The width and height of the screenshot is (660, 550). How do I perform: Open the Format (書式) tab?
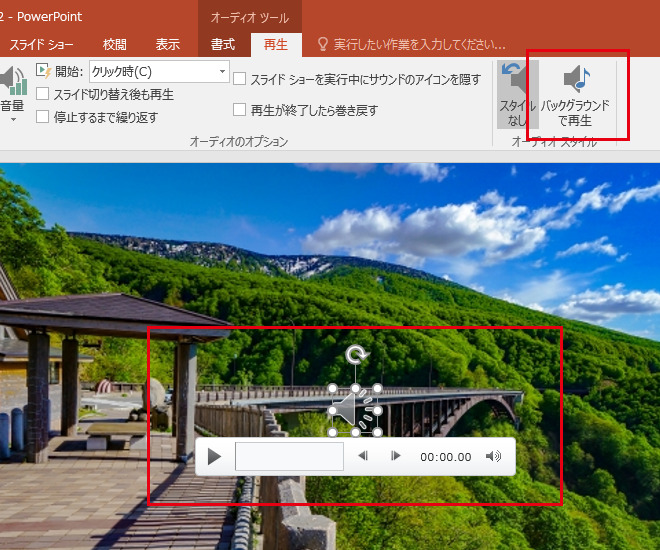pyautogui.click(x=223, y=44)
